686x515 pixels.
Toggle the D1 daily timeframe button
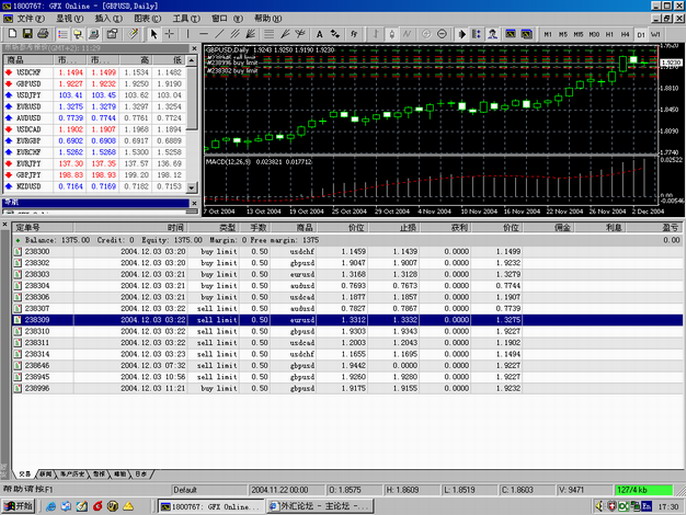coord(640,34)
